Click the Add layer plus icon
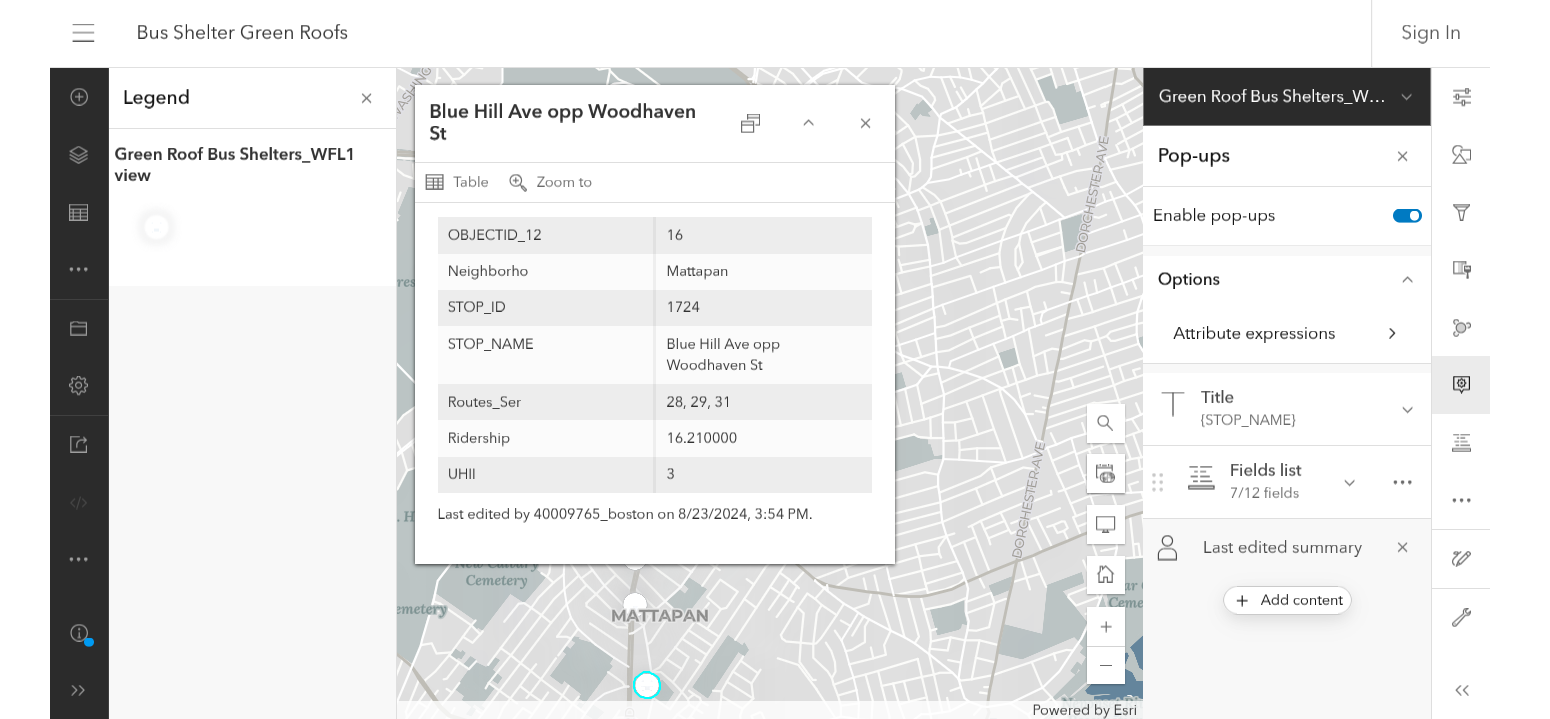This screenshot has height=719, width=1550. click(x=79, y=97)
